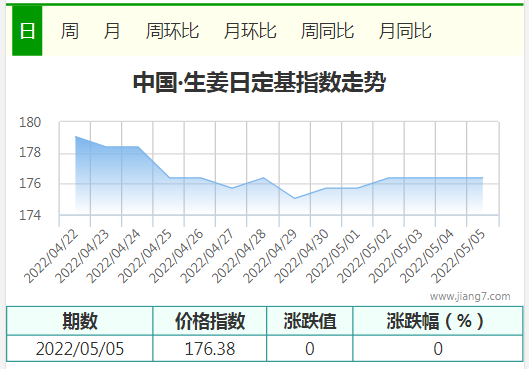The width and height of the screenshot is (529, 369).
Task: Click the 涨跌值 column header
Action: click(310, 321)
